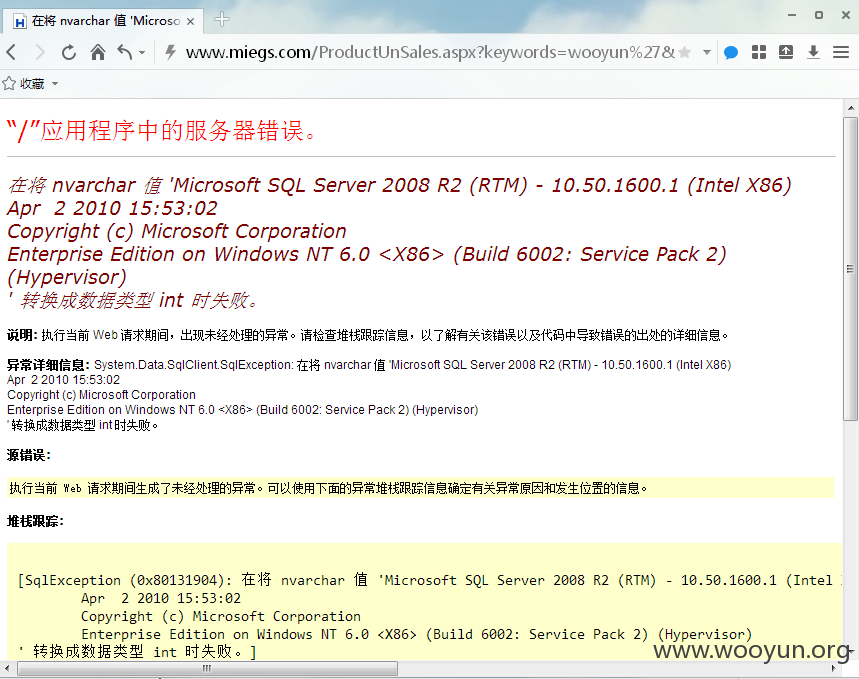Open the 收藏 favorites menu
Screen dimensions: 859x679
click(31, 84)
